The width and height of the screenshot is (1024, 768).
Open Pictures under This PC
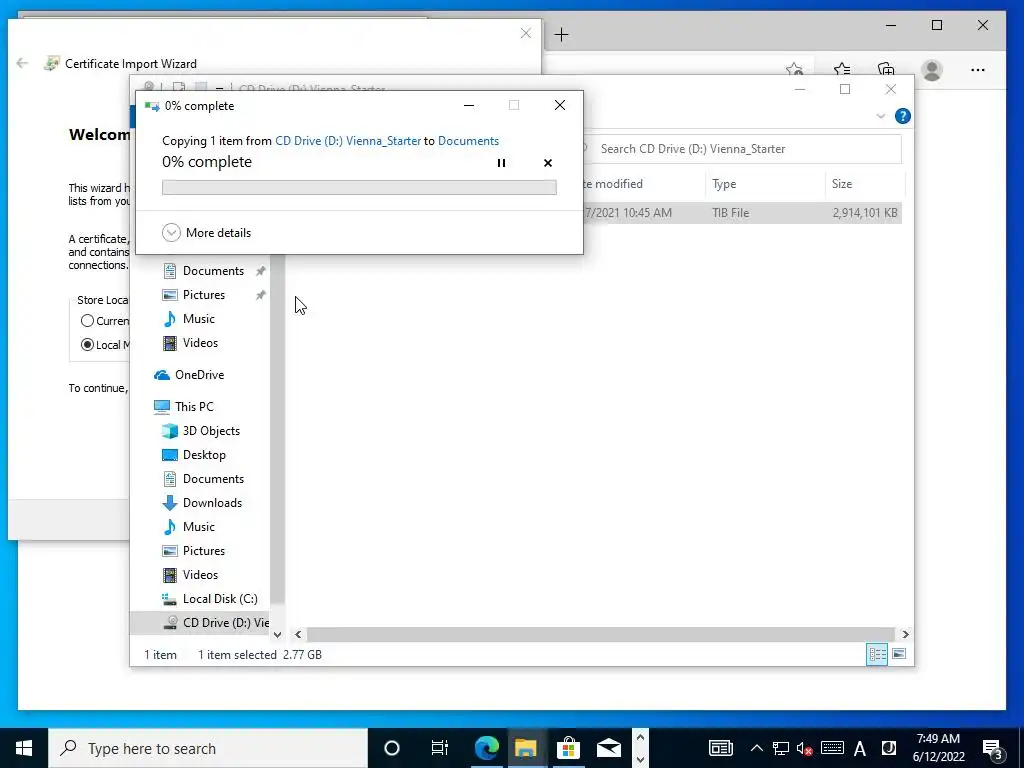(204, 551)
